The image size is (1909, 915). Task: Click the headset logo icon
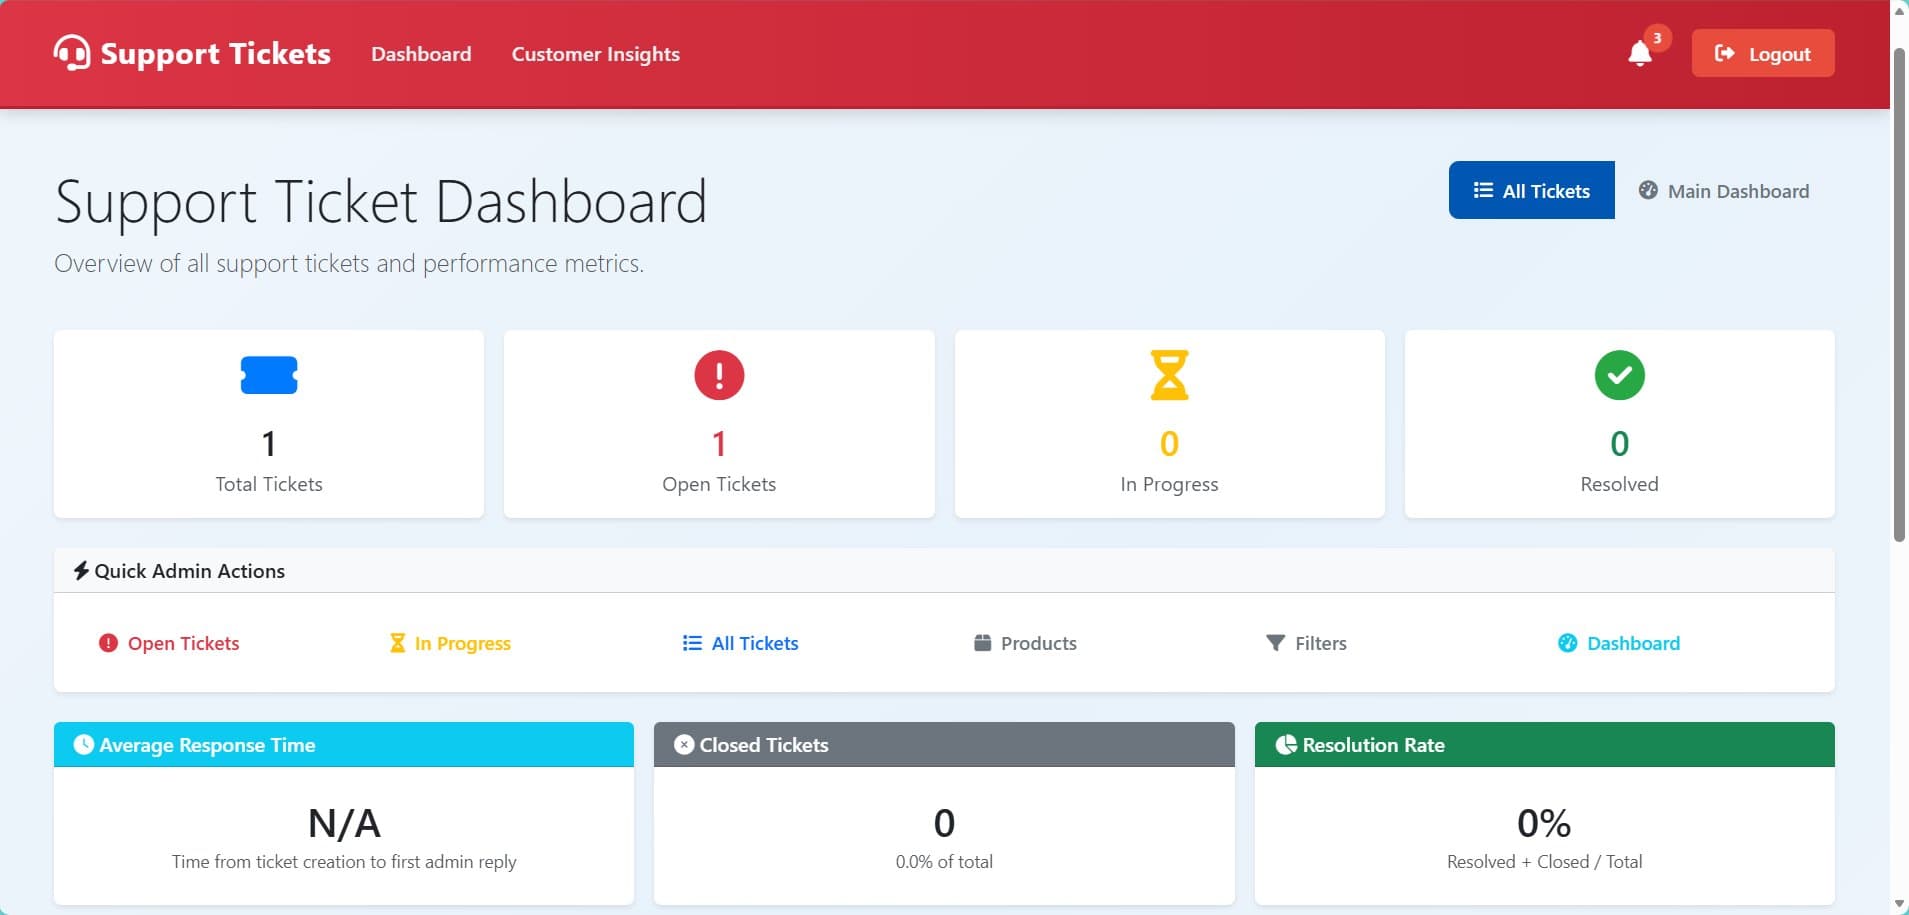72,53
